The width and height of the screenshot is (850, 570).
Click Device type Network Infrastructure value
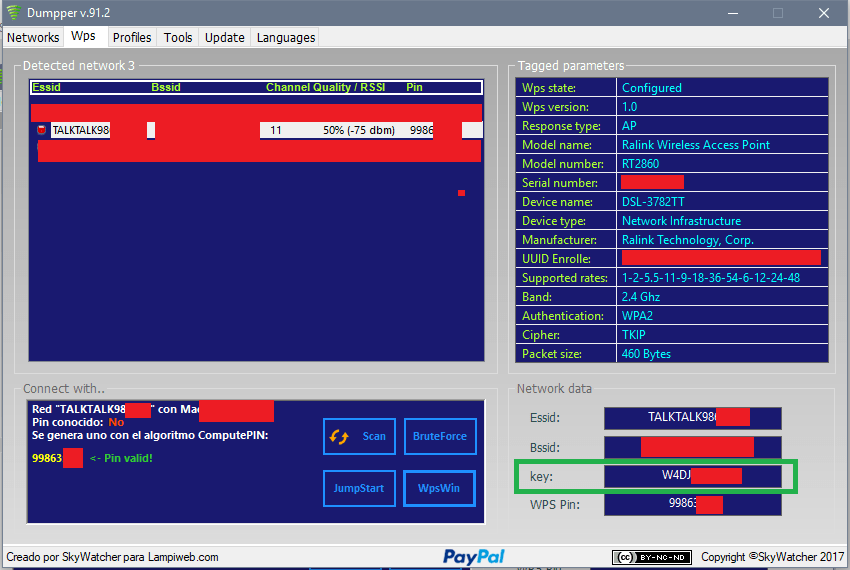coord(681,221)
